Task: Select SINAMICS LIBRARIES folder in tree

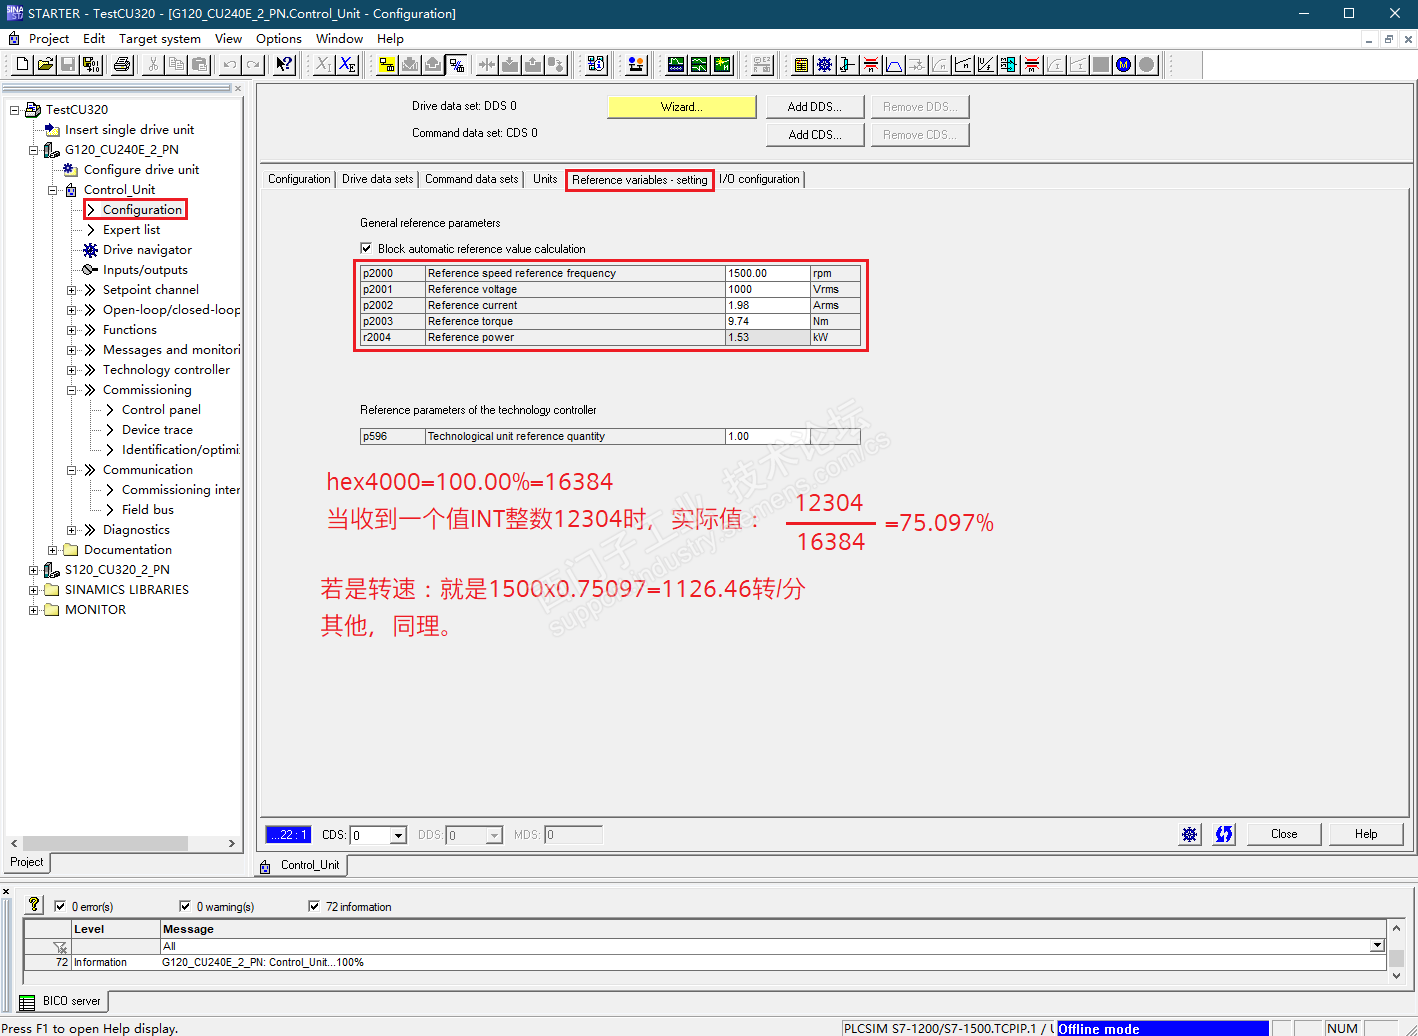Action: [x=127, y=590]
